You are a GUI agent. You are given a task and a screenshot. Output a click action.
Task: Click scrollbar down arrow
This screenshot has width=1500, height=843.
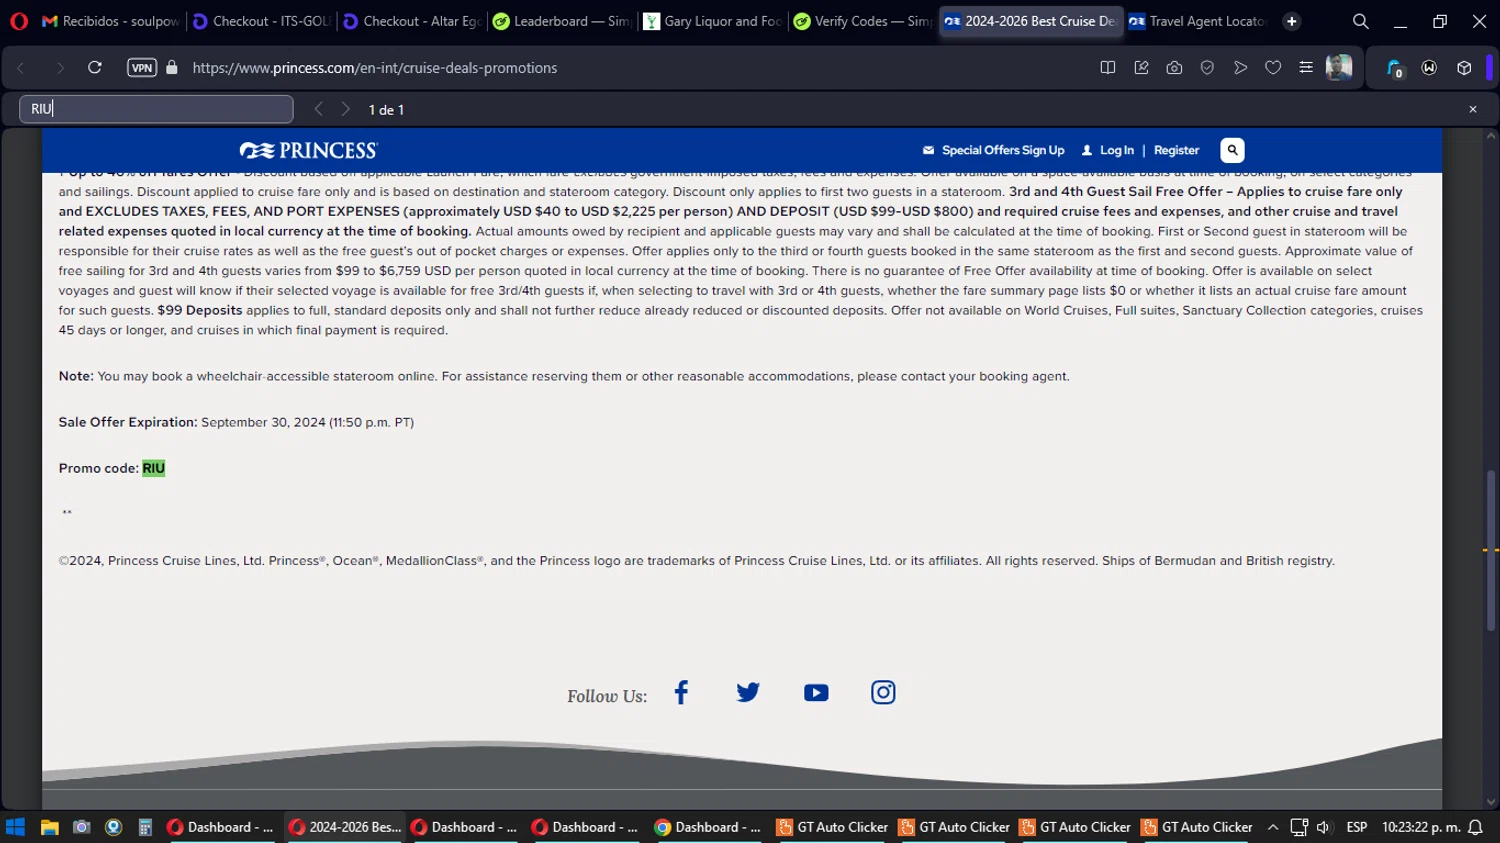pos(1490,802)
